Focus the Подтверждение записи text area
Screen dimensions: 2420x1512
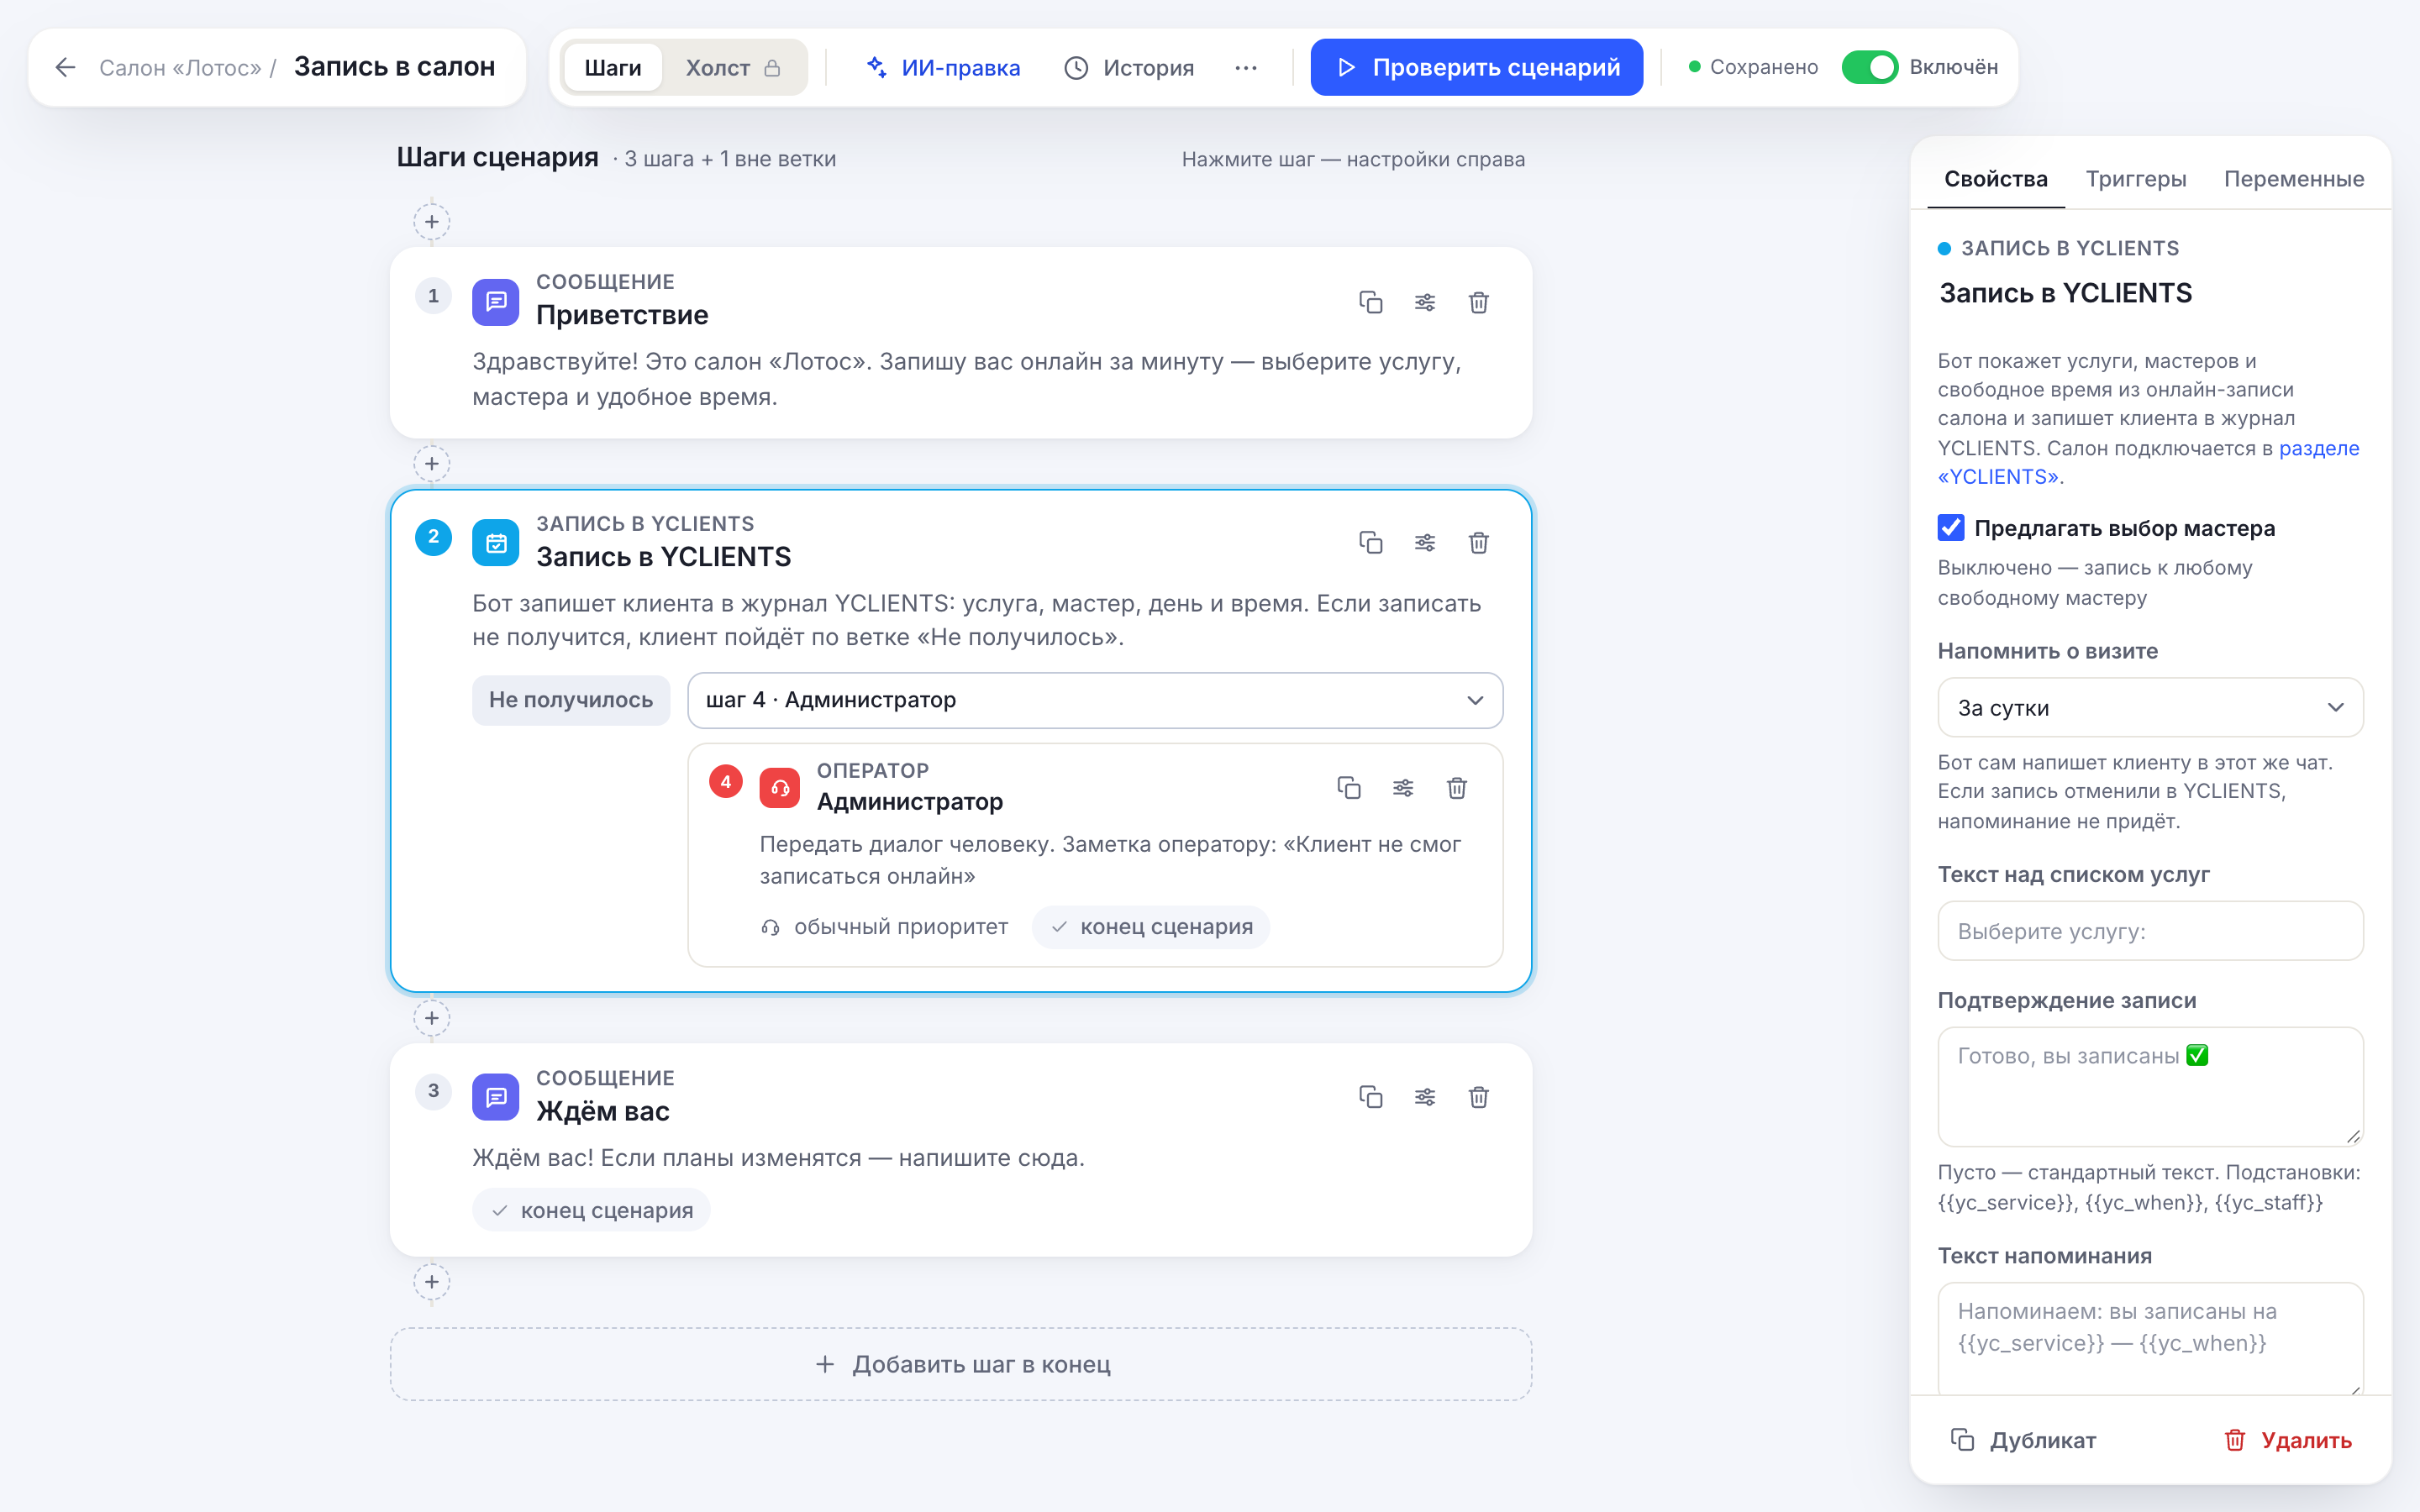click(x=2150, y=1086)
